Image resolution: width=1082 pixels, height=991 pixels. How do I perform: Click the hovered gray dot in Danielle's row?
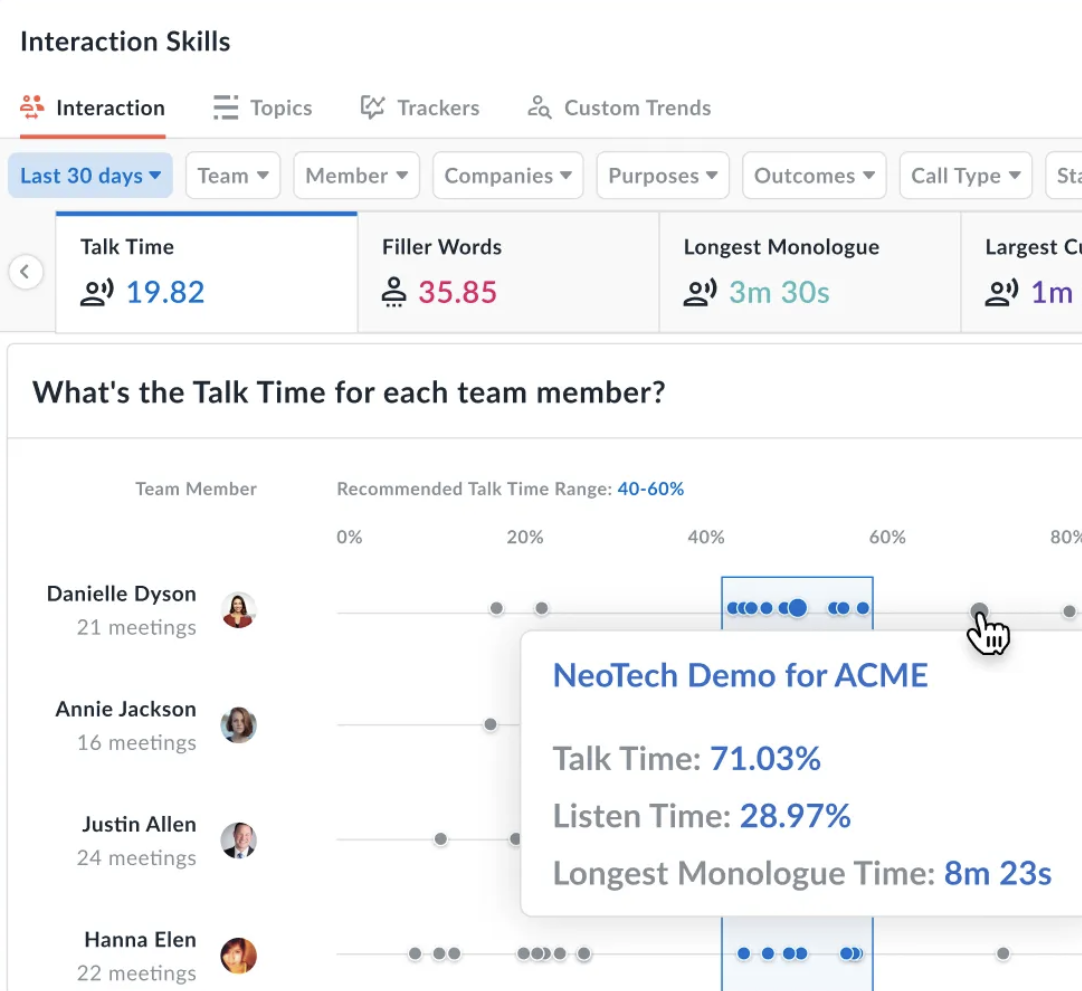pyautogui.click(x=979, y=611)
